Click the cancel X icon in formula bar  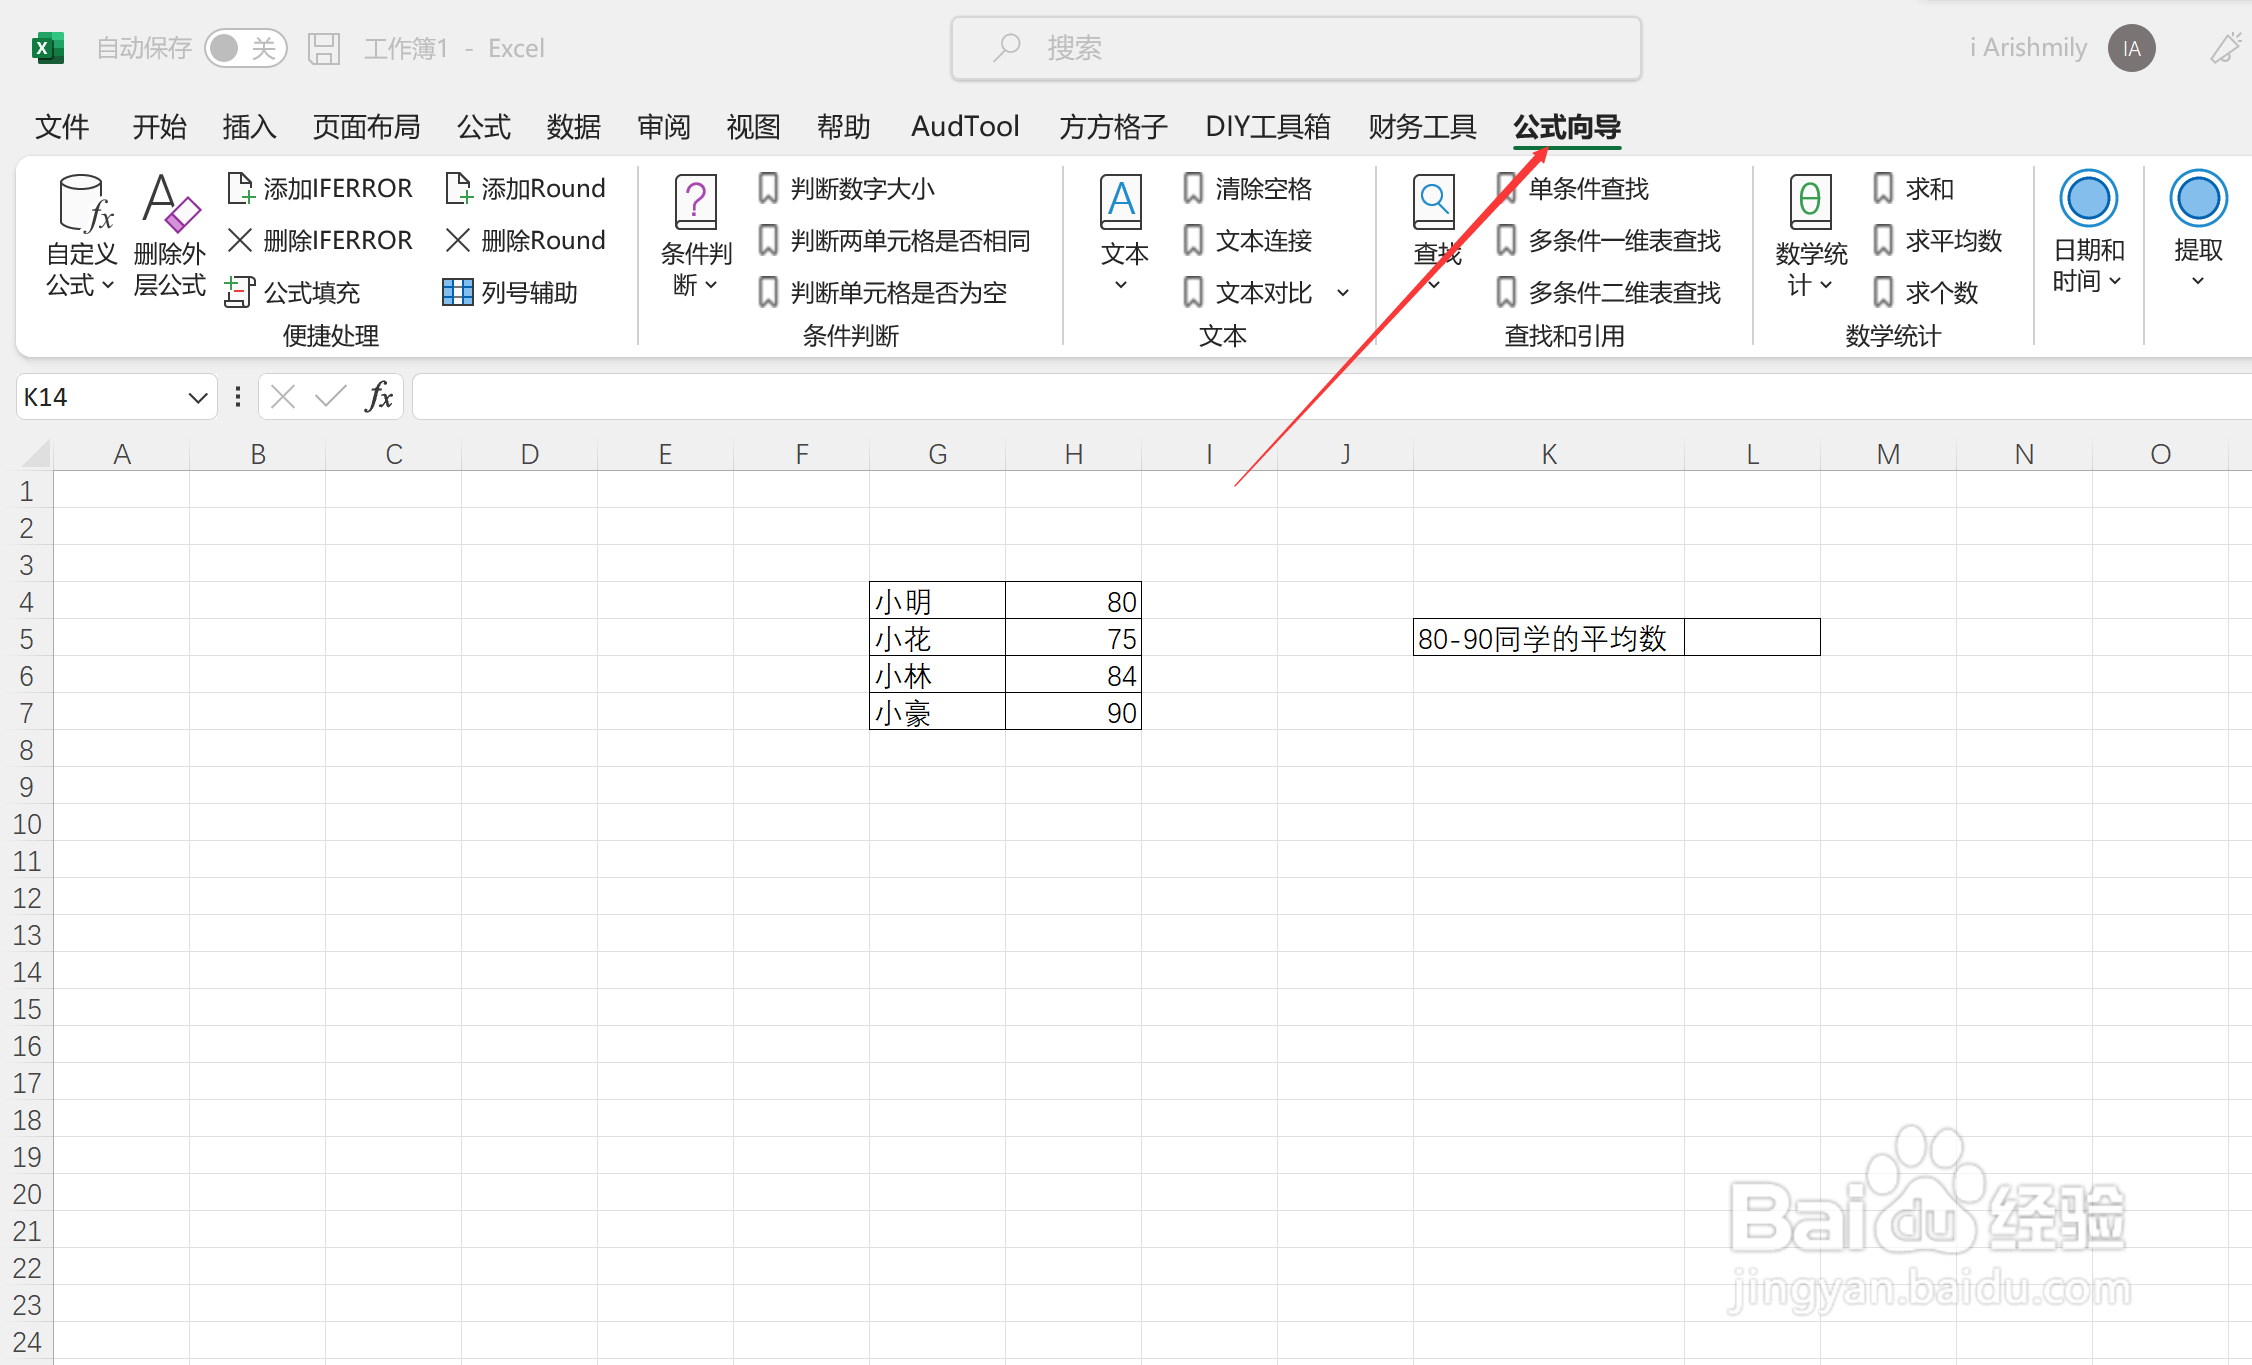pyautogui.click(x=283, y=397)
